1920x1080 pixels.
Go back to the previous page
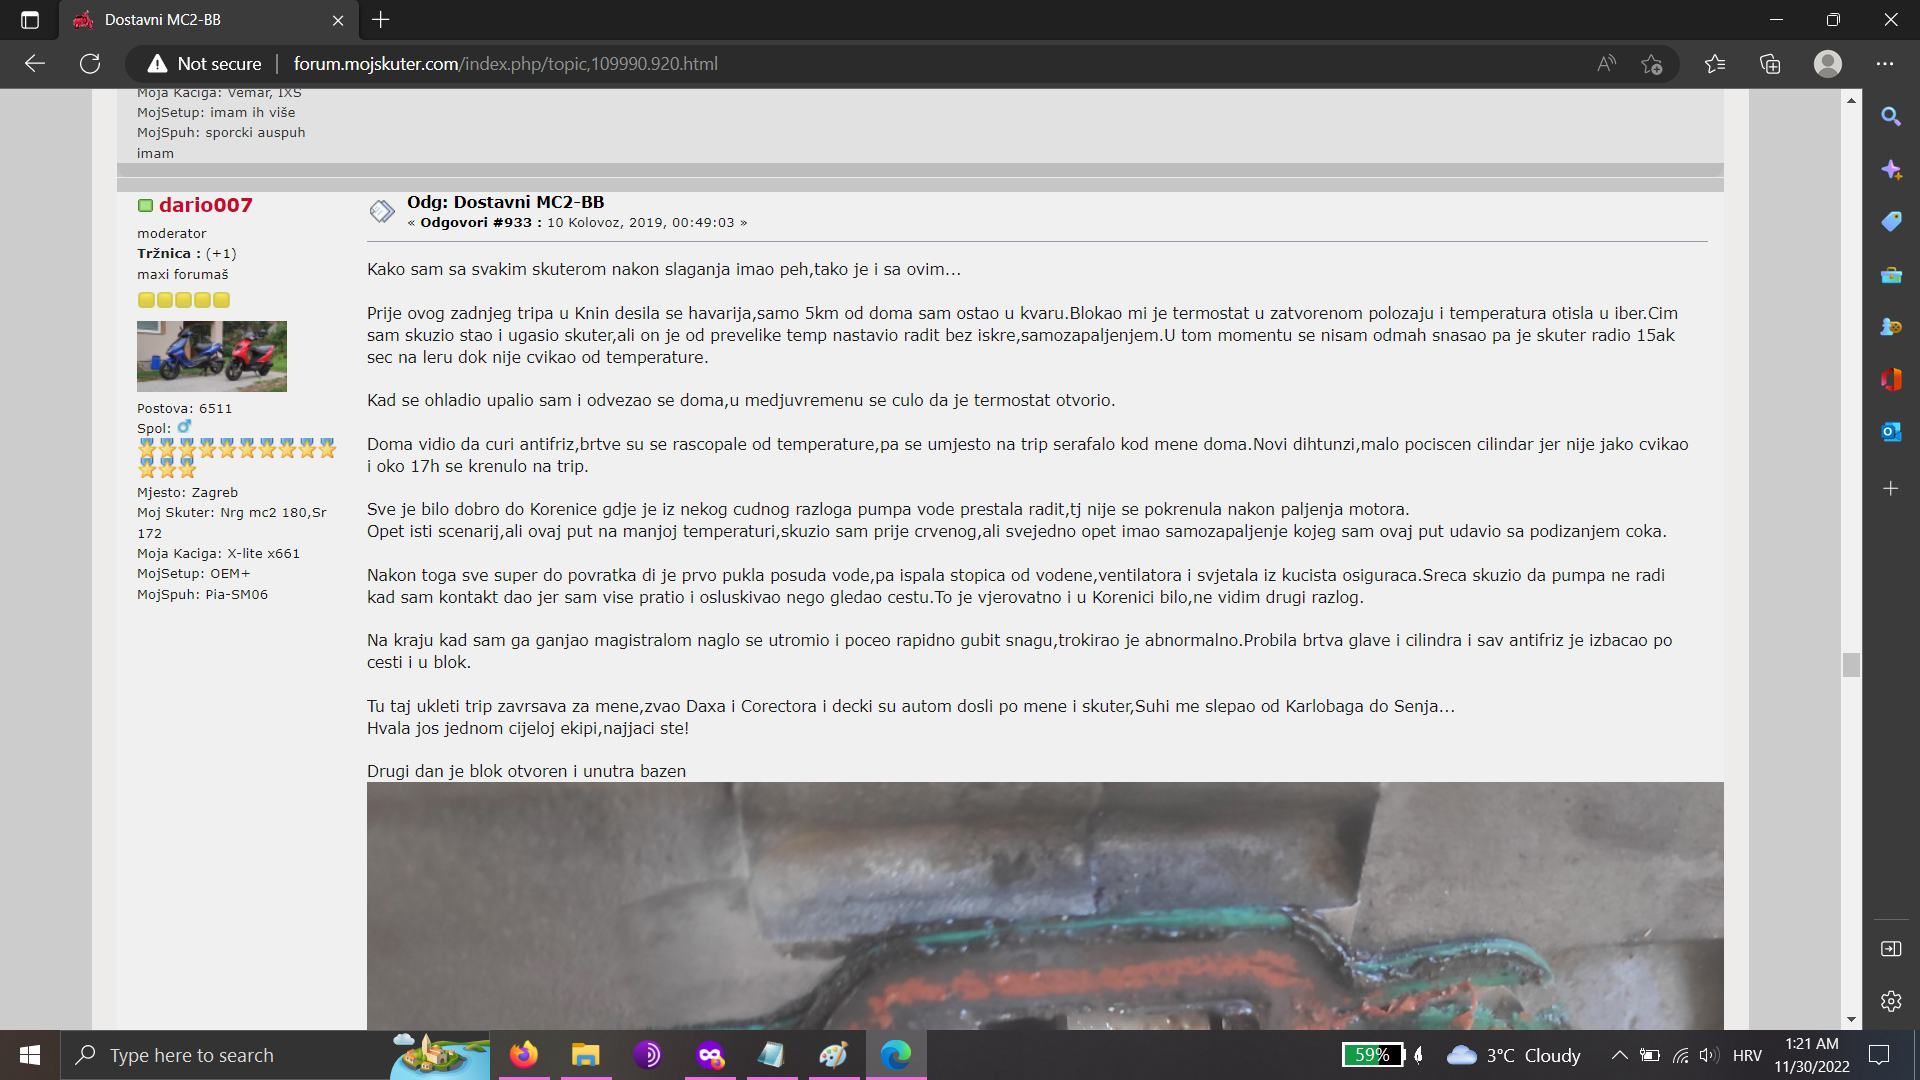pos(35,64)
